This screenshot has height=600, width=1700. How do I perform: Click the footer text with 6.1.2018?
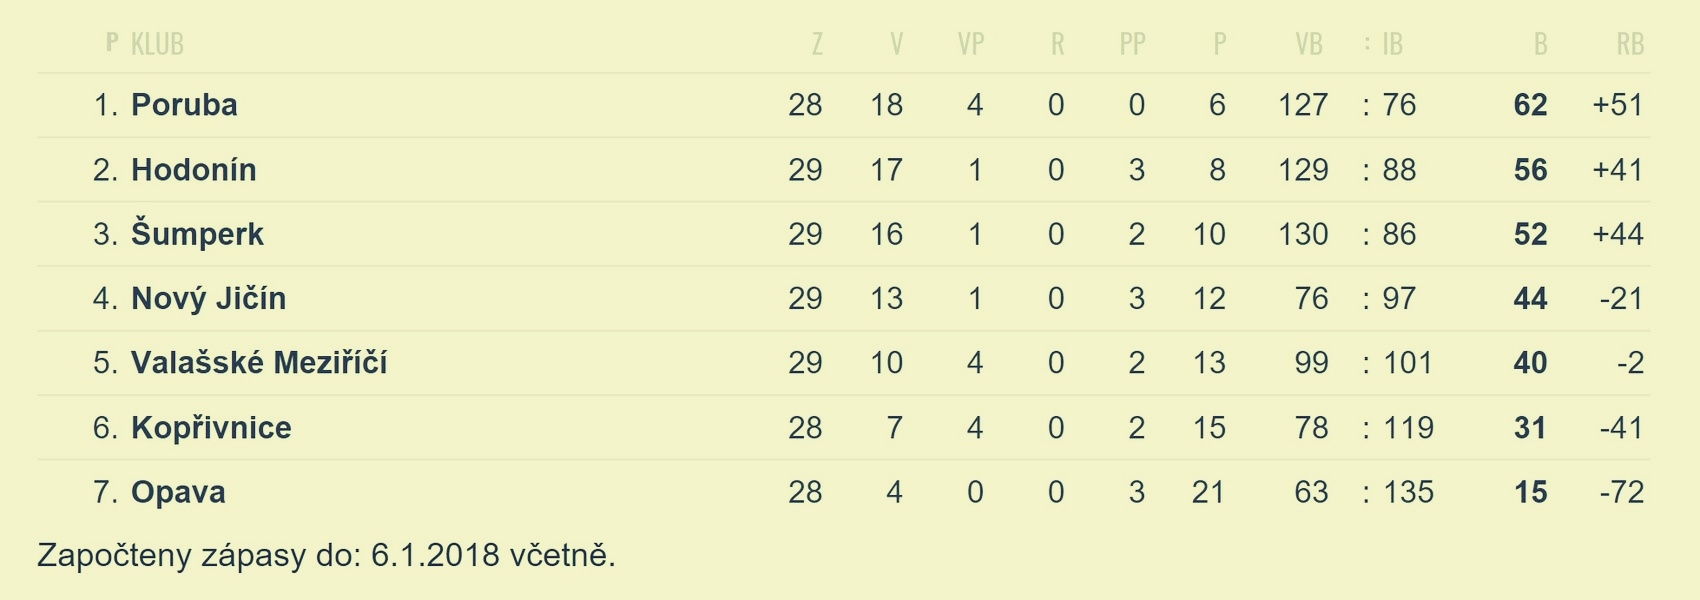coord(326,555)
